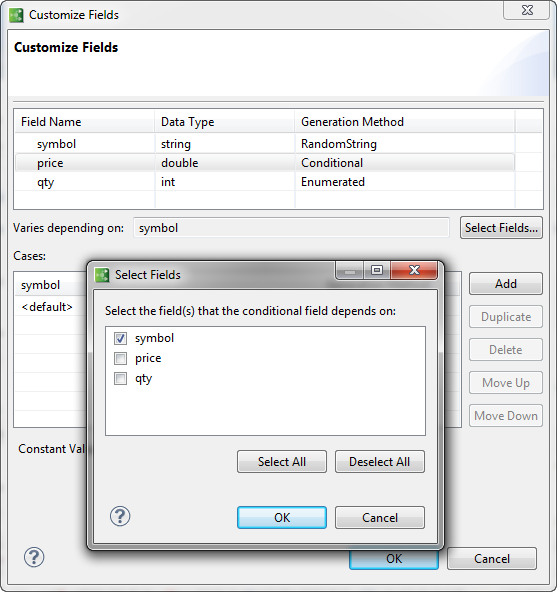The width and height of the screenshot is (557, 592).
Task: Click the Add case button
Action: 506,284
